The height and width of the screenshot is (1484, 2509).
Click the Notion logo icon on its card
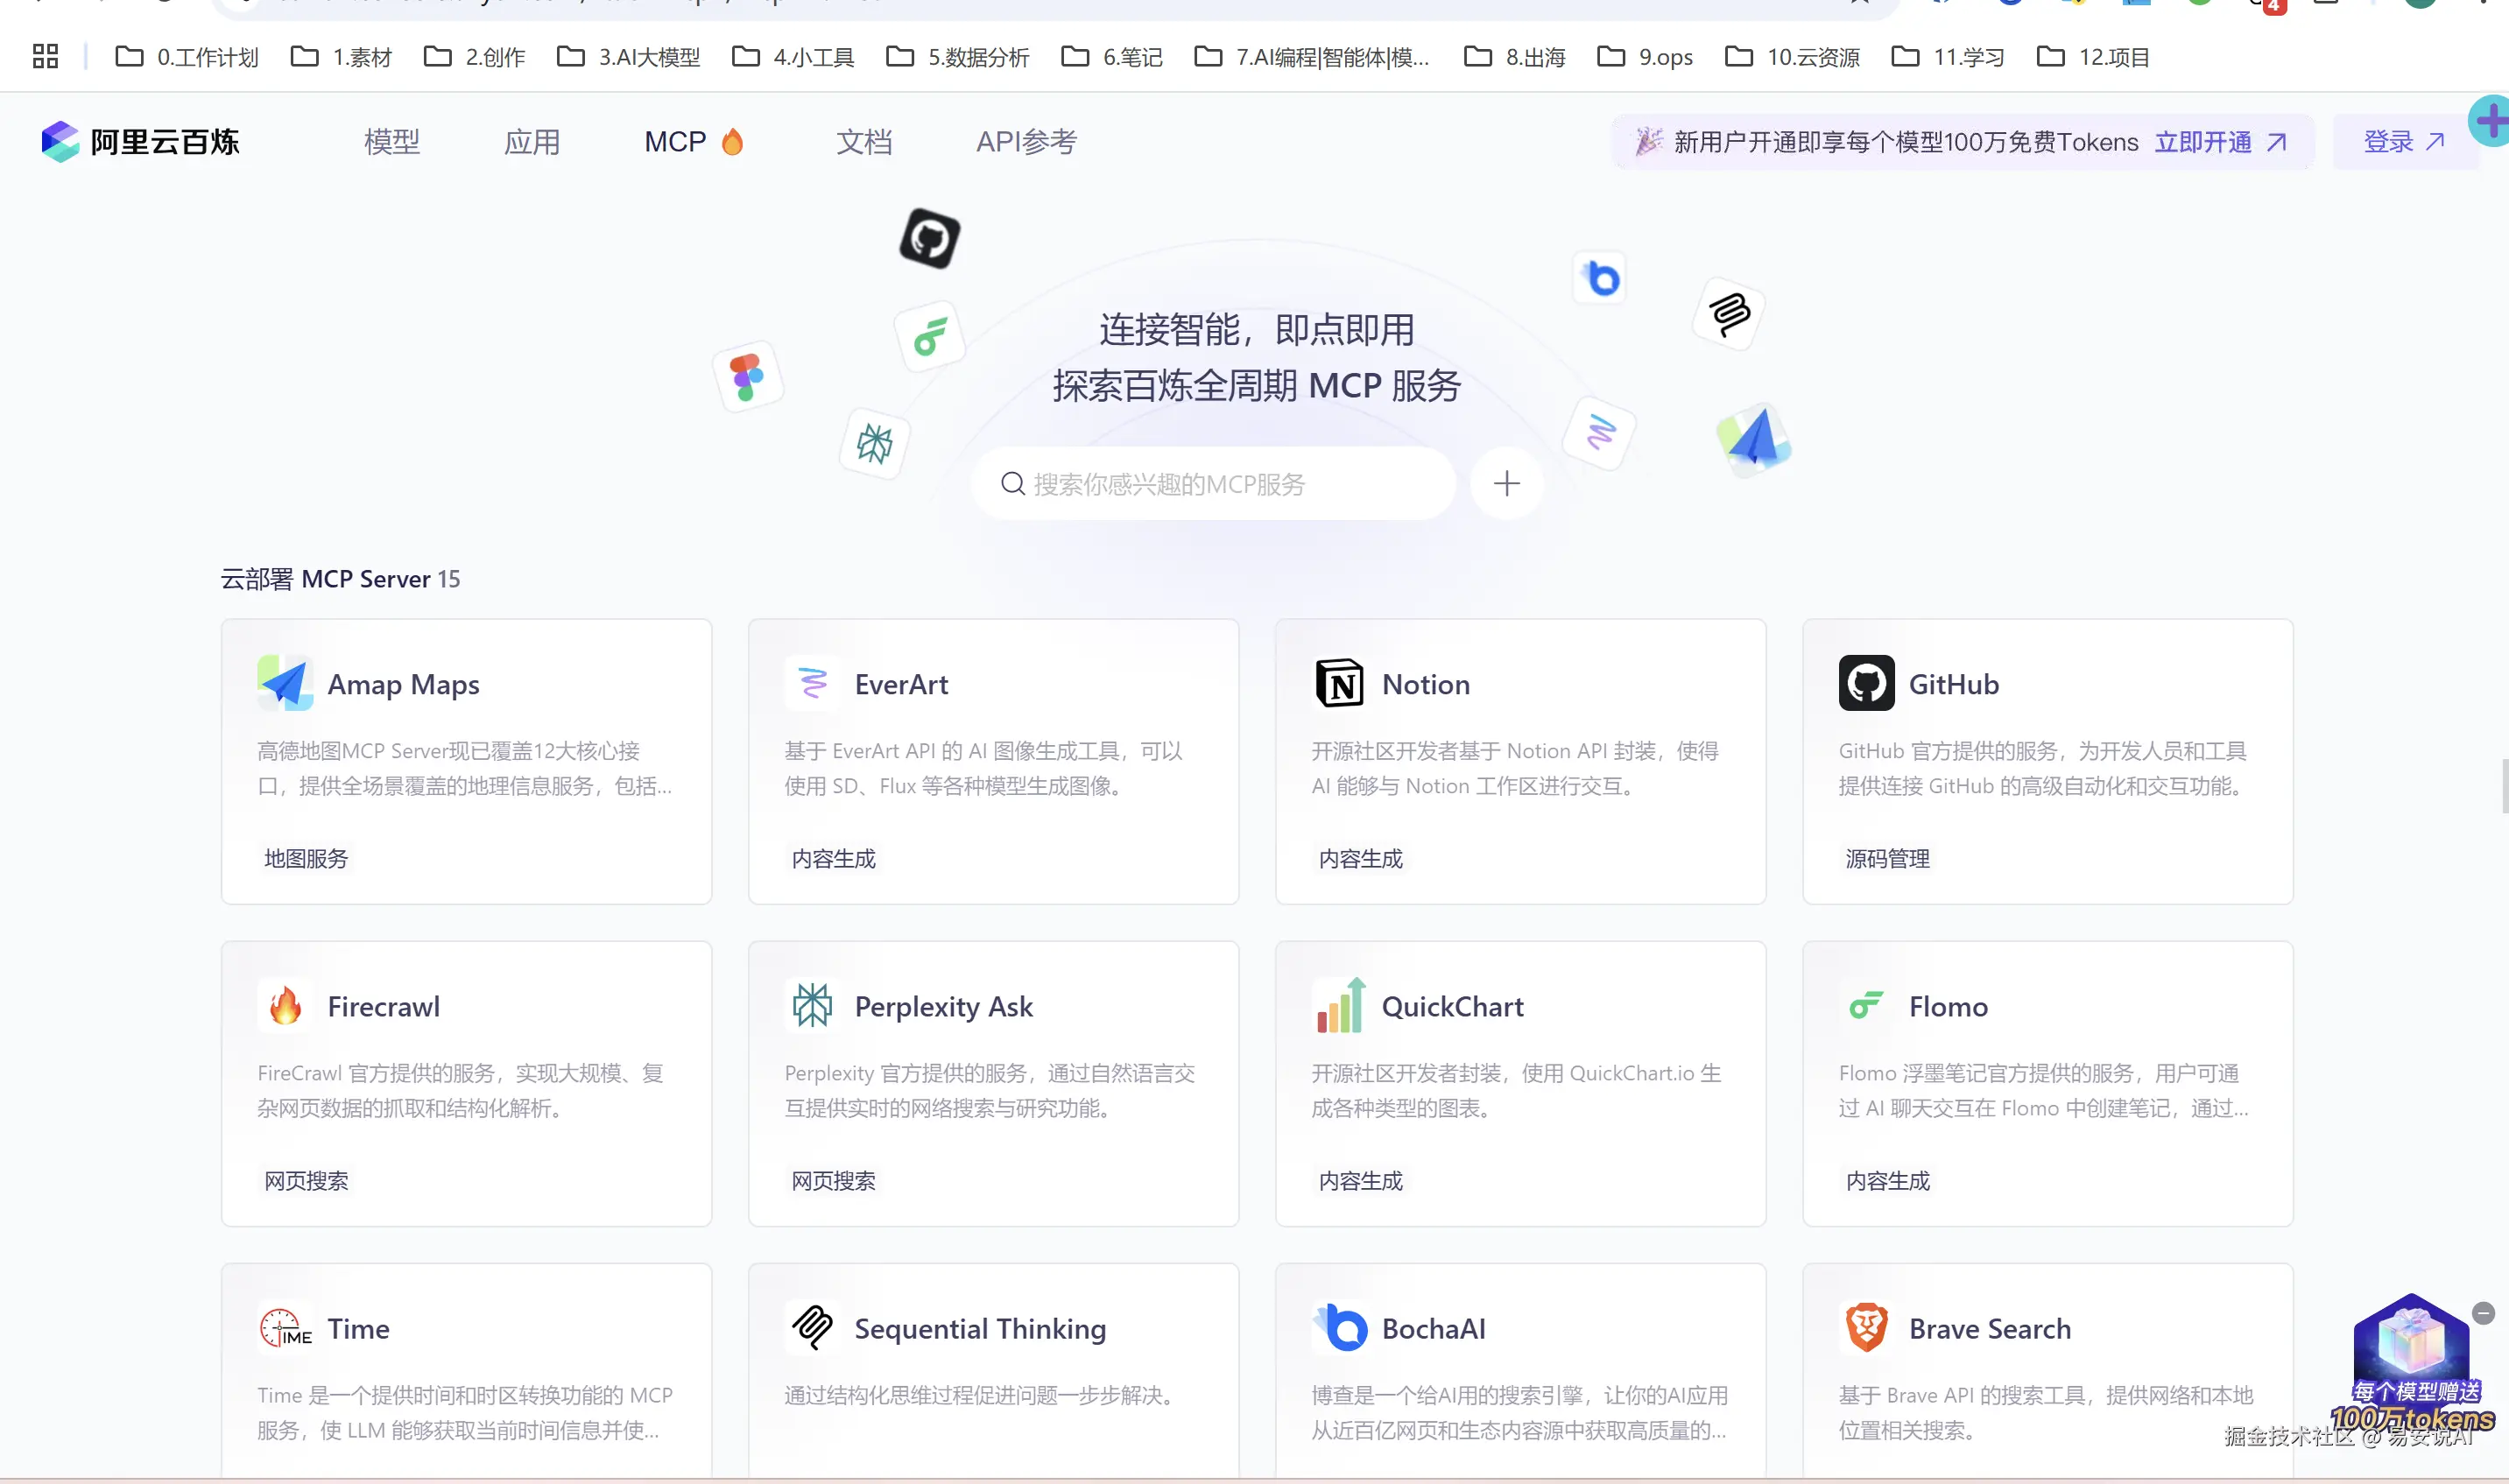click(x=1339, y=684)
